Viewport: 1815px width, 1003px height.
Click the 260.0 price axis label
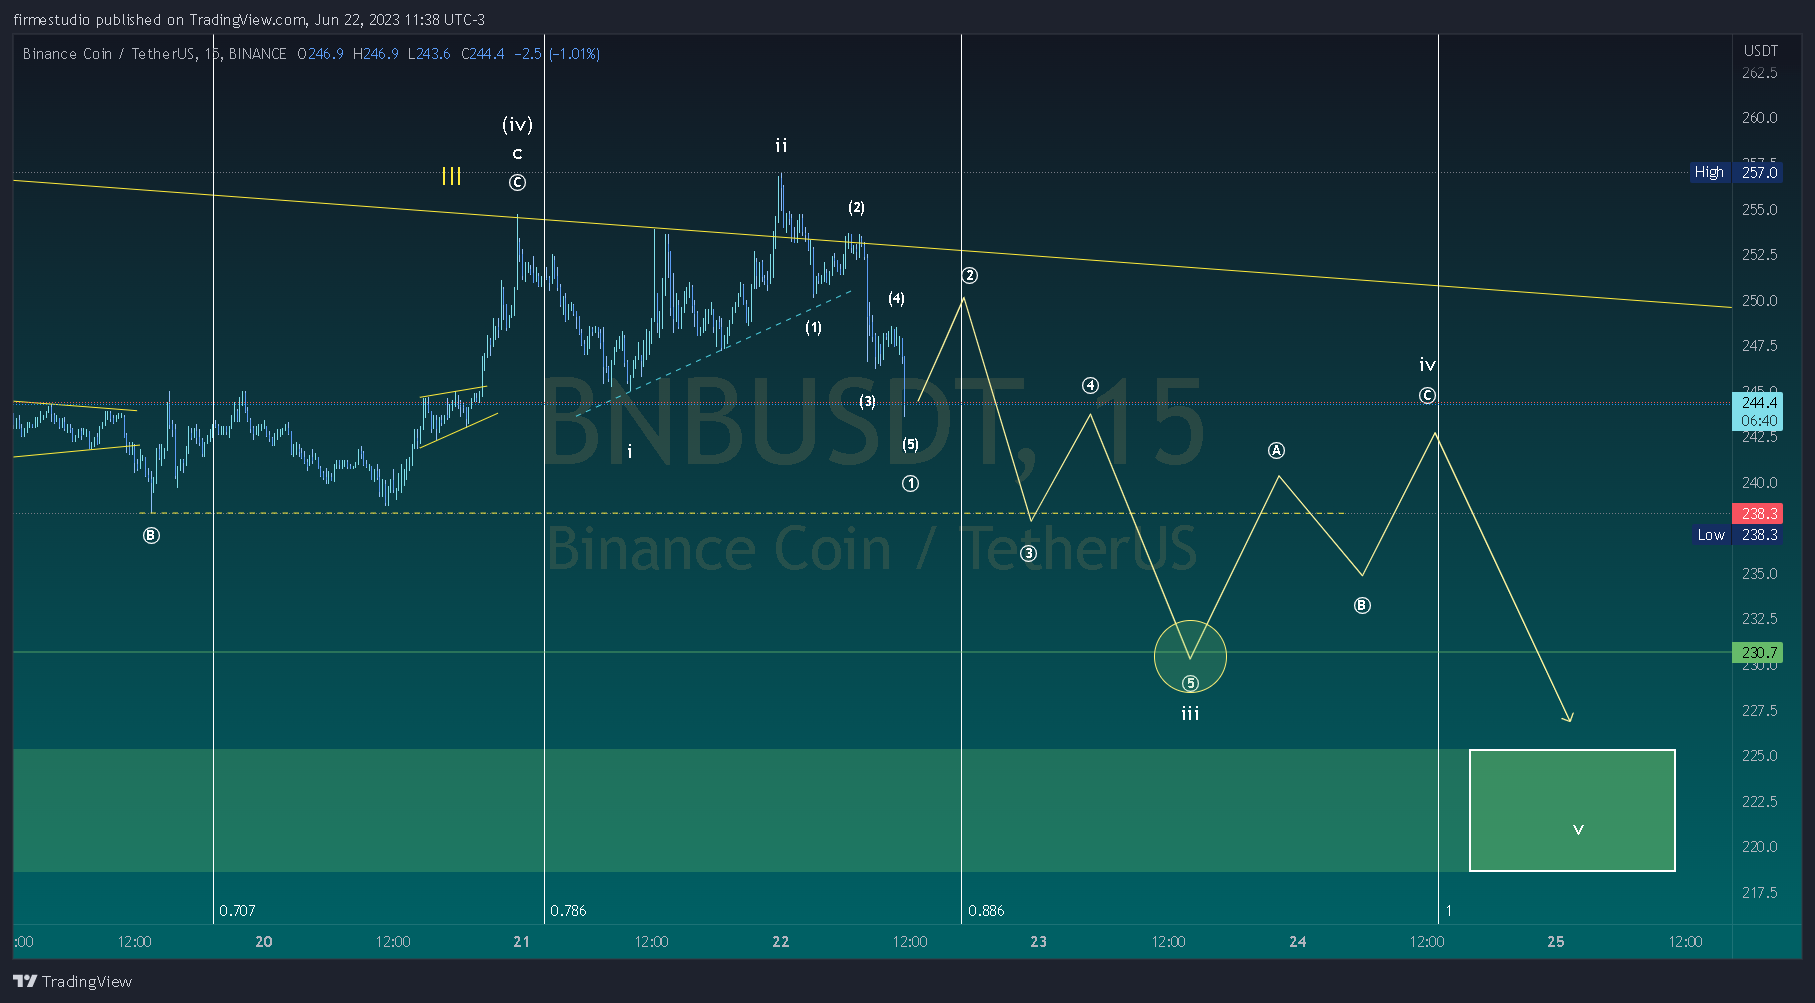tap(1760, 118)
